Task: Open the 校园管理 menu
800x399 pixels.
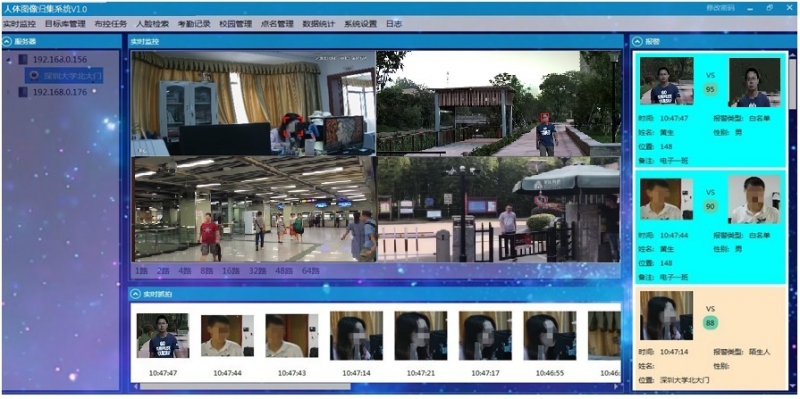Action: (236, 24)
